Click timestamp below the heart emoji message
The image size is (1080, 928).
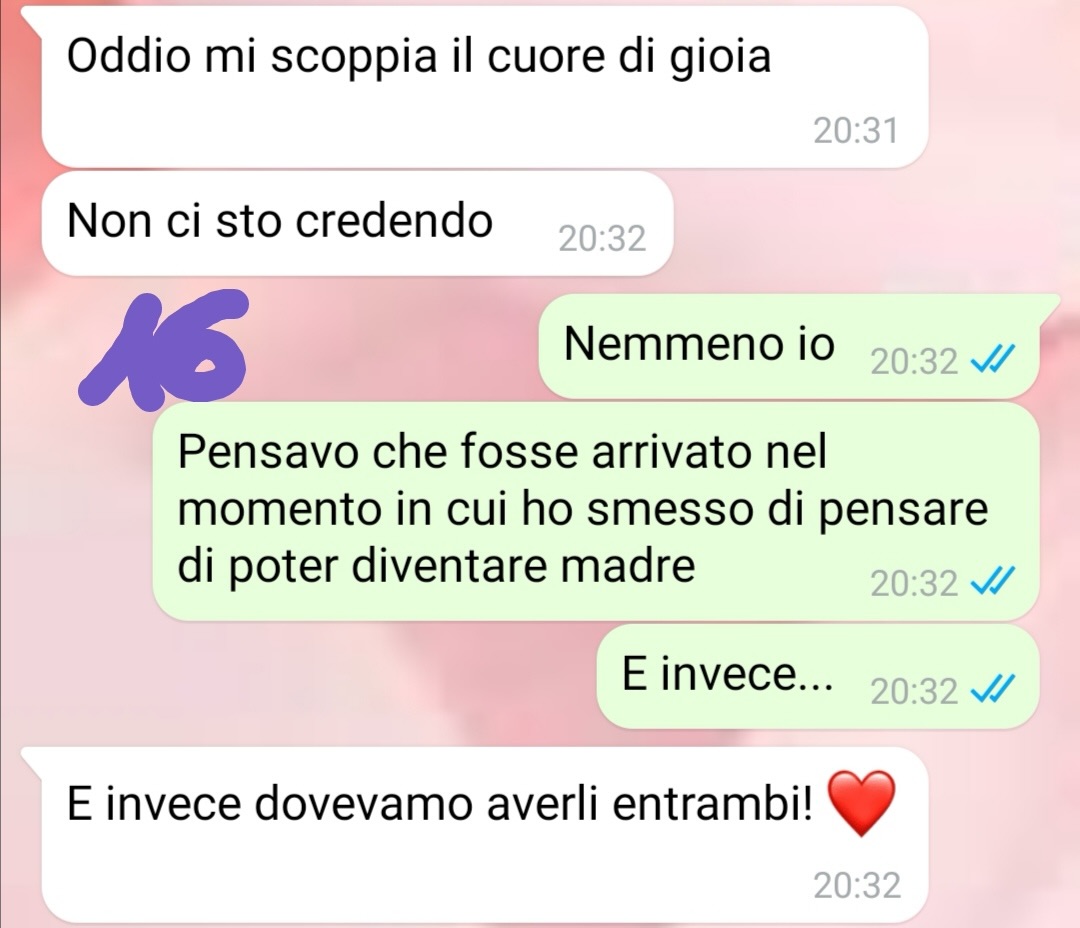[857, 885]
